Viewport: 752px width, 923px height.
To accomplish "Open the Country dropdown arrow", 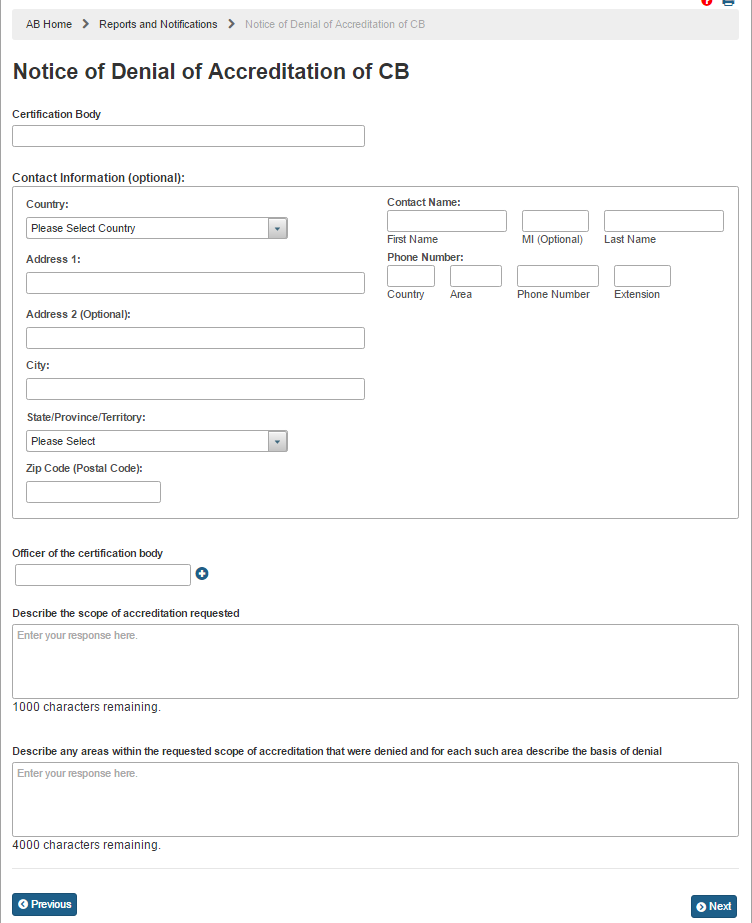I will point(278,228).
